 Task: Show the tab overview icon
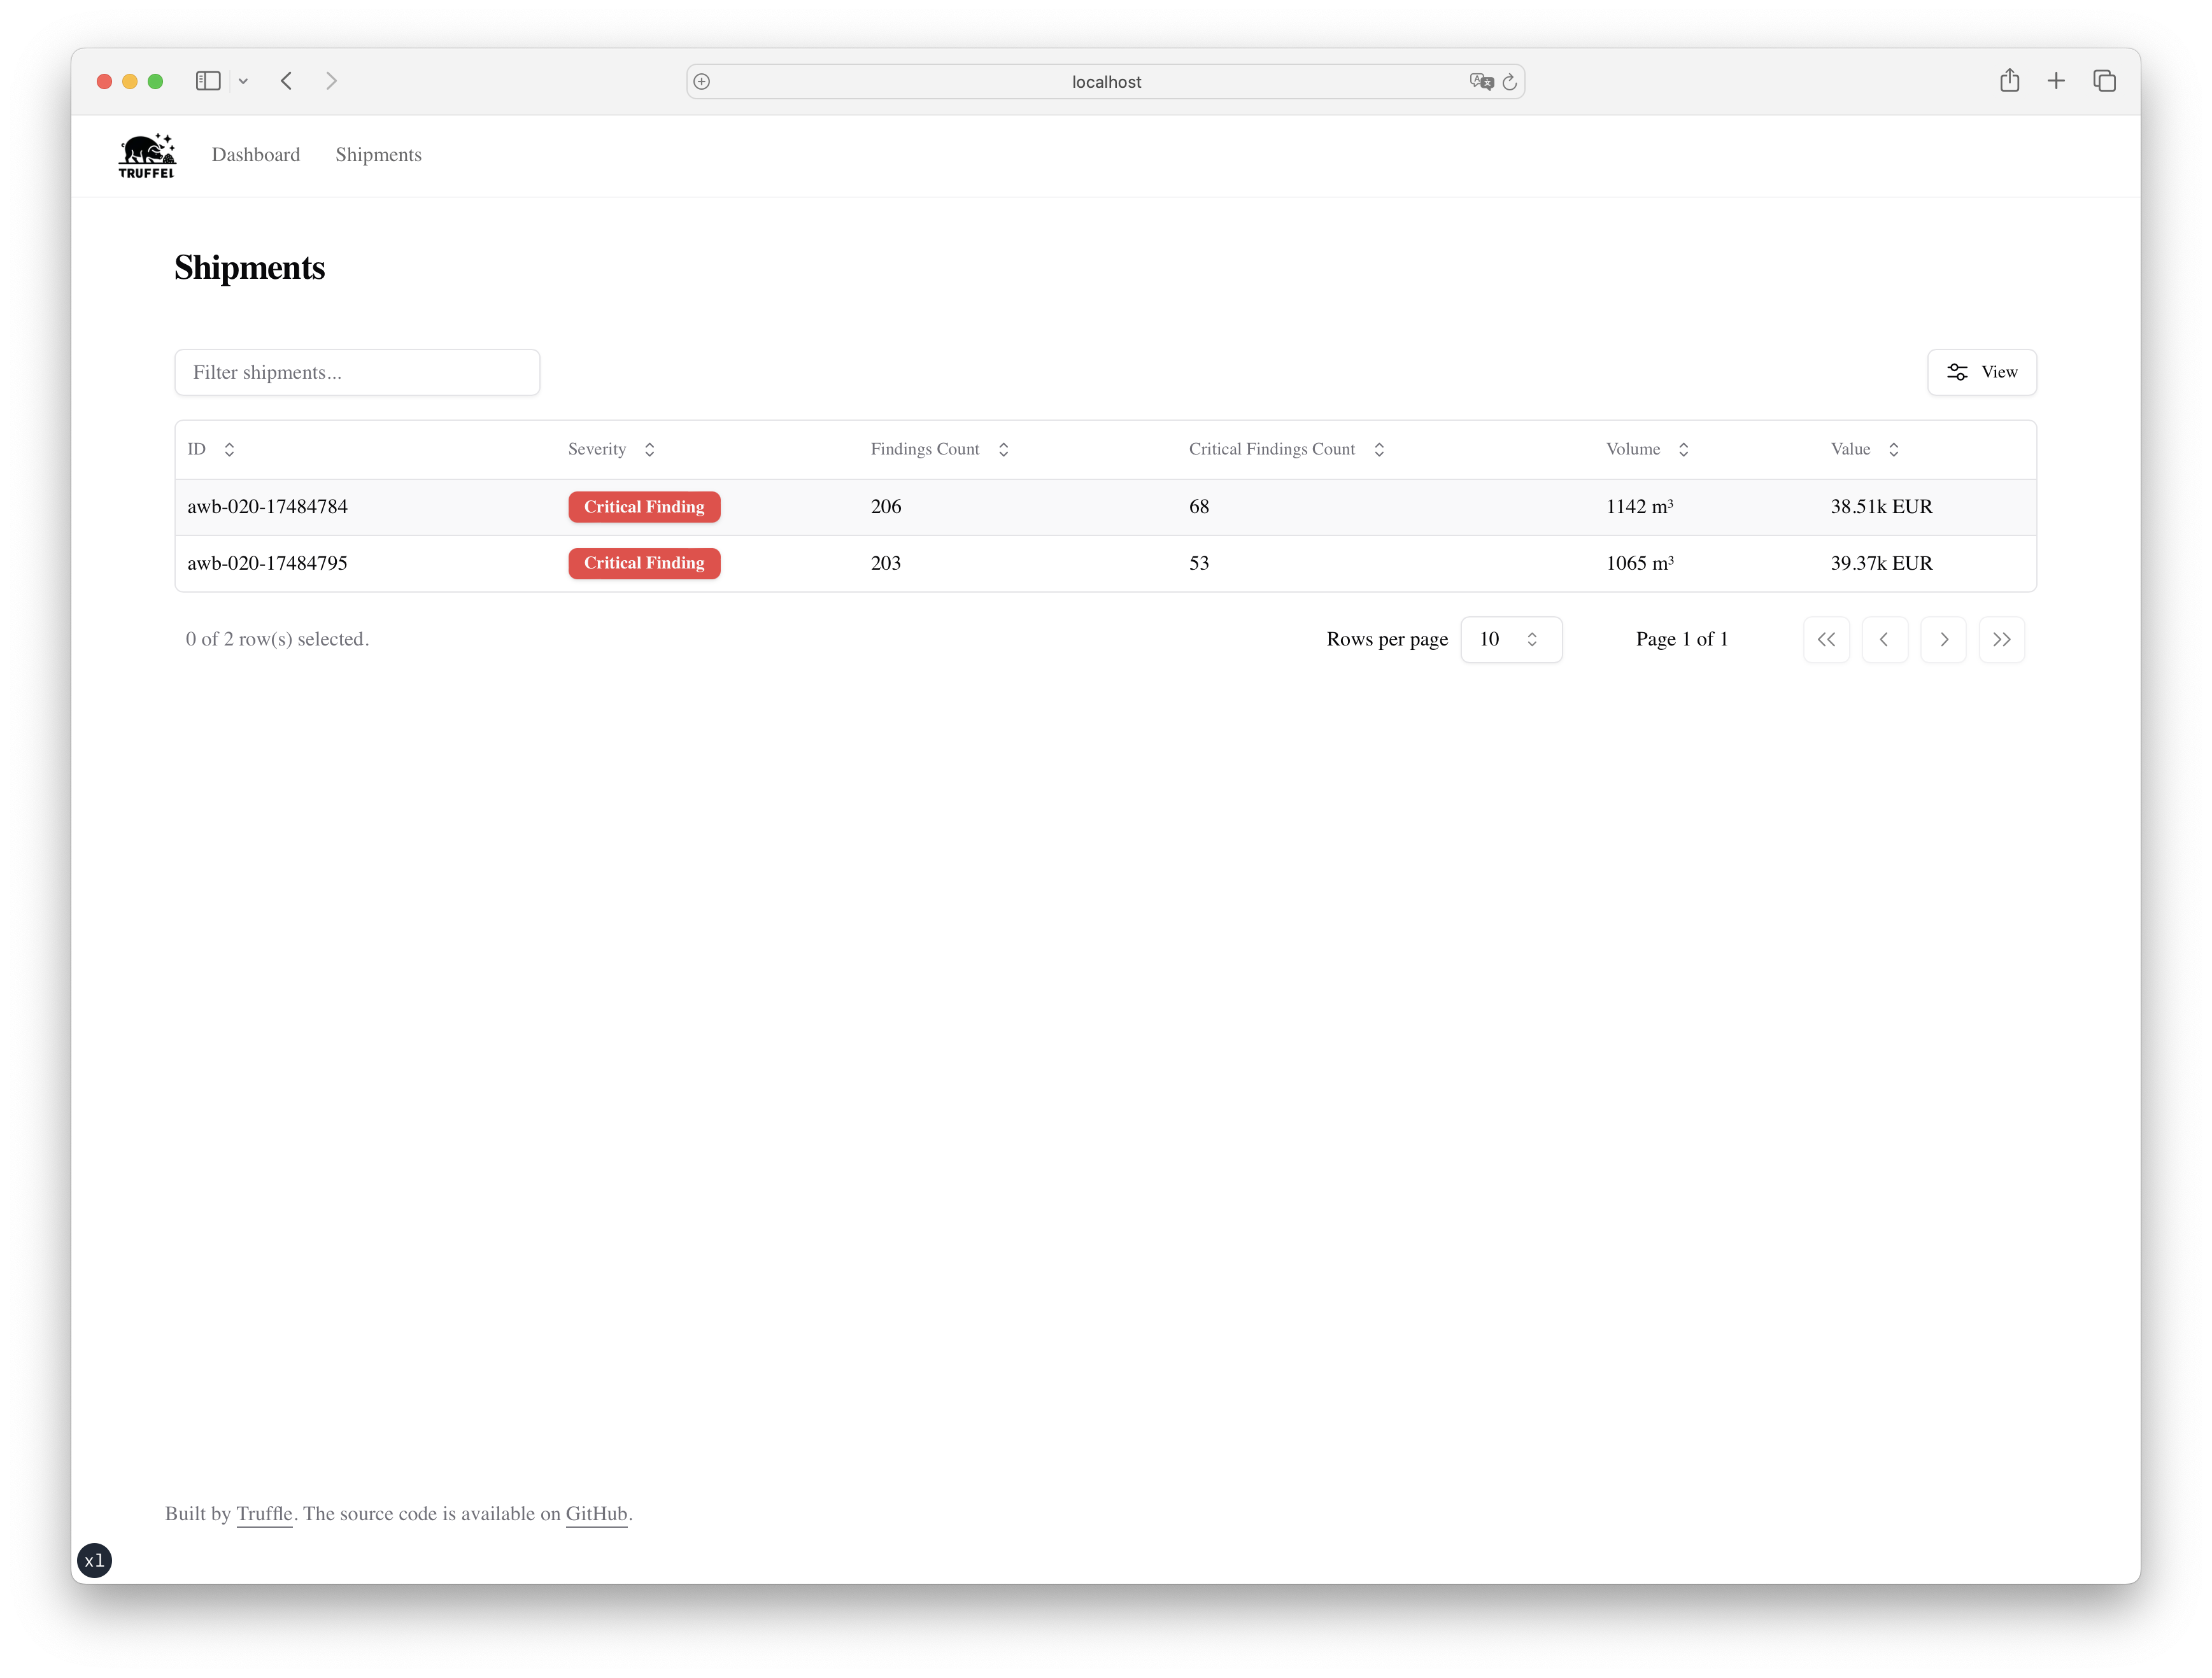(x=2104, y=81)
